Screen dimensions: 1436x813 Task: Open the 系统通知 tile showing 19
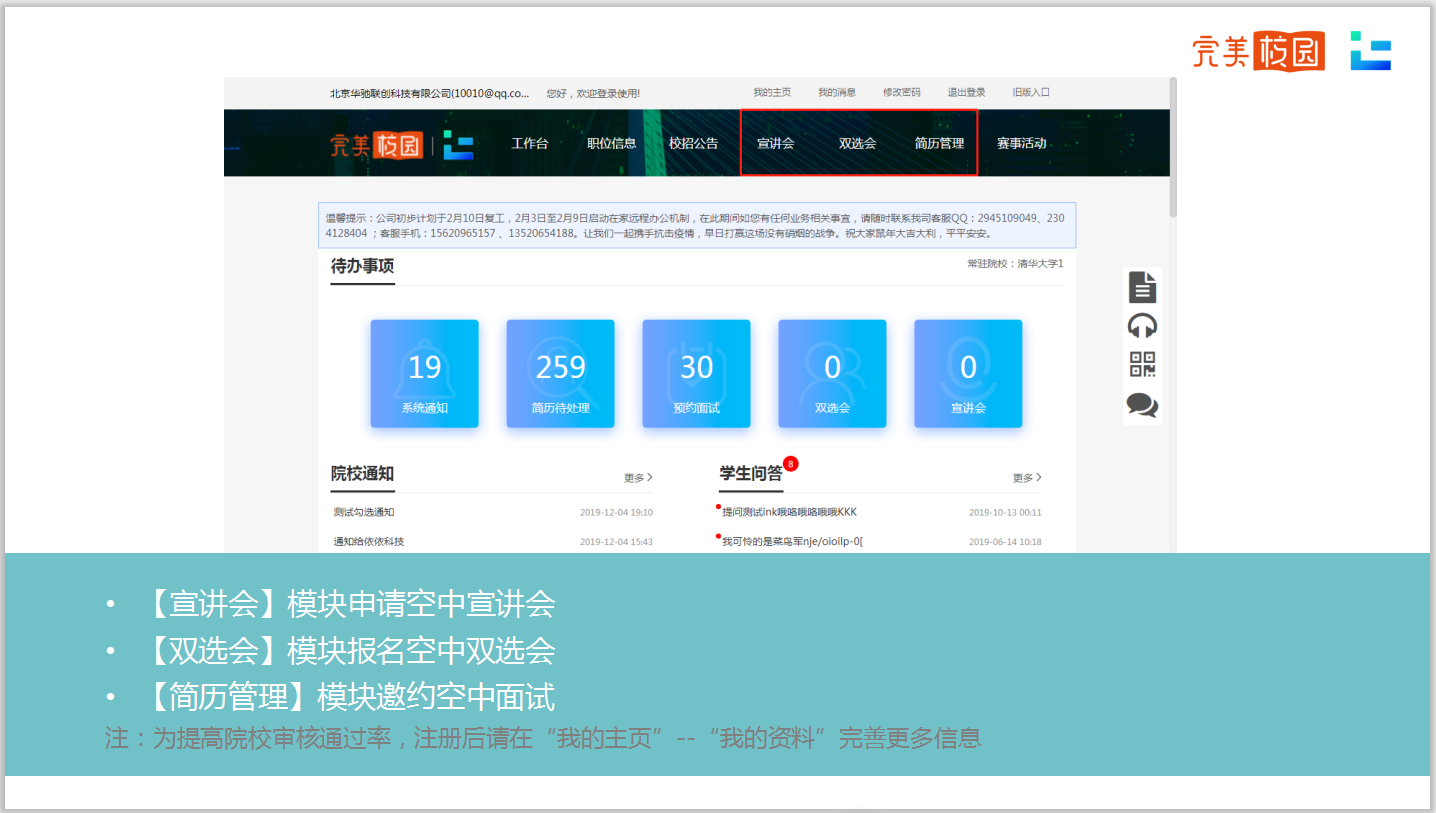(424, 374)
